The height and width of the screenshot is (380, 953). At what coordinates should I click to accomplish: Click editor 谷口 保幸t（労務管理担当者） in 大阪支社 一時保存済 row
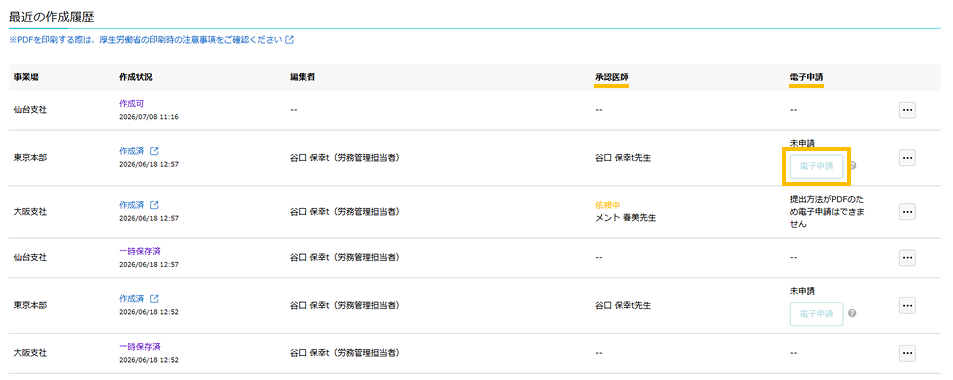[345, 353]
